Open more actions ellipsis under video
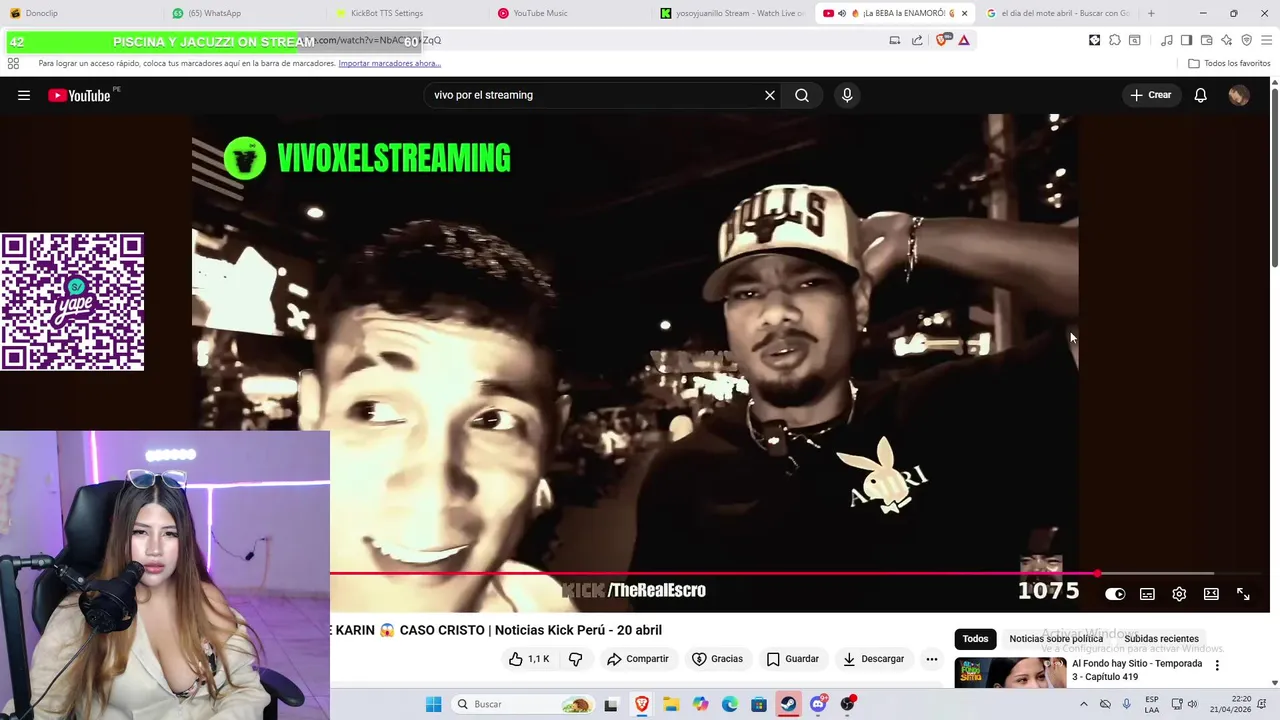1280x720 pixels. point(931,659)
